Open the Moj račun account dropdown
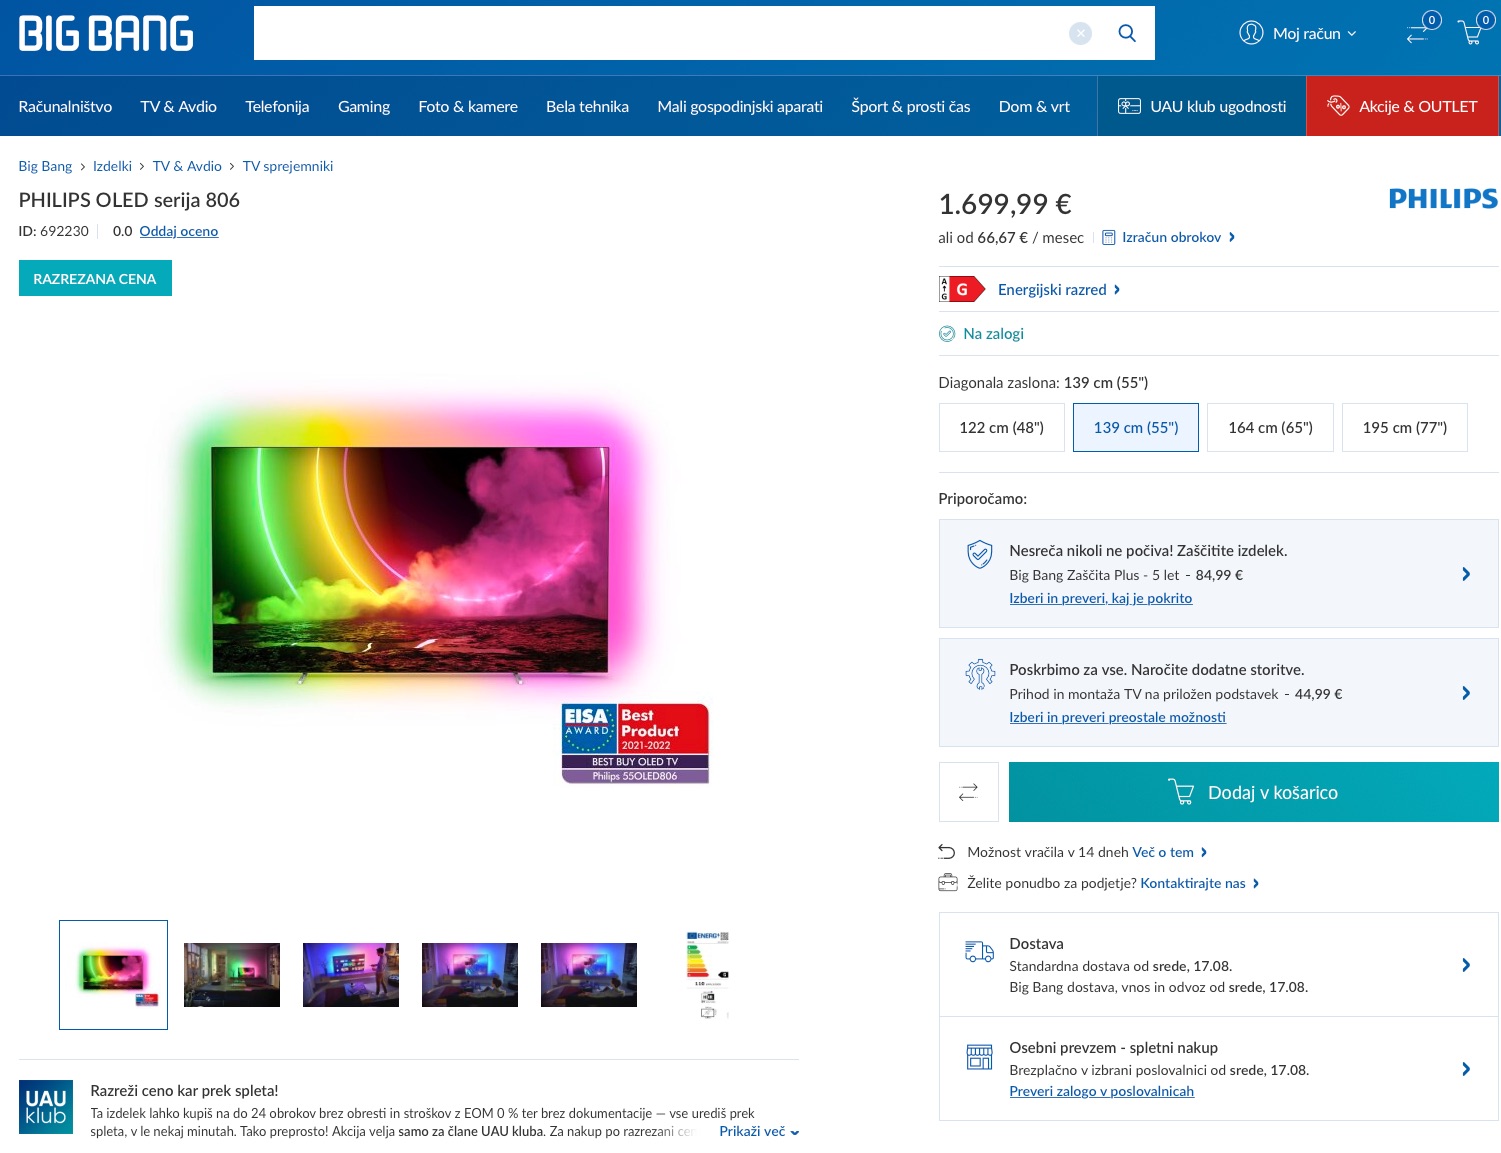This screenshot has width=1501, height=1153. point(1298,33)
